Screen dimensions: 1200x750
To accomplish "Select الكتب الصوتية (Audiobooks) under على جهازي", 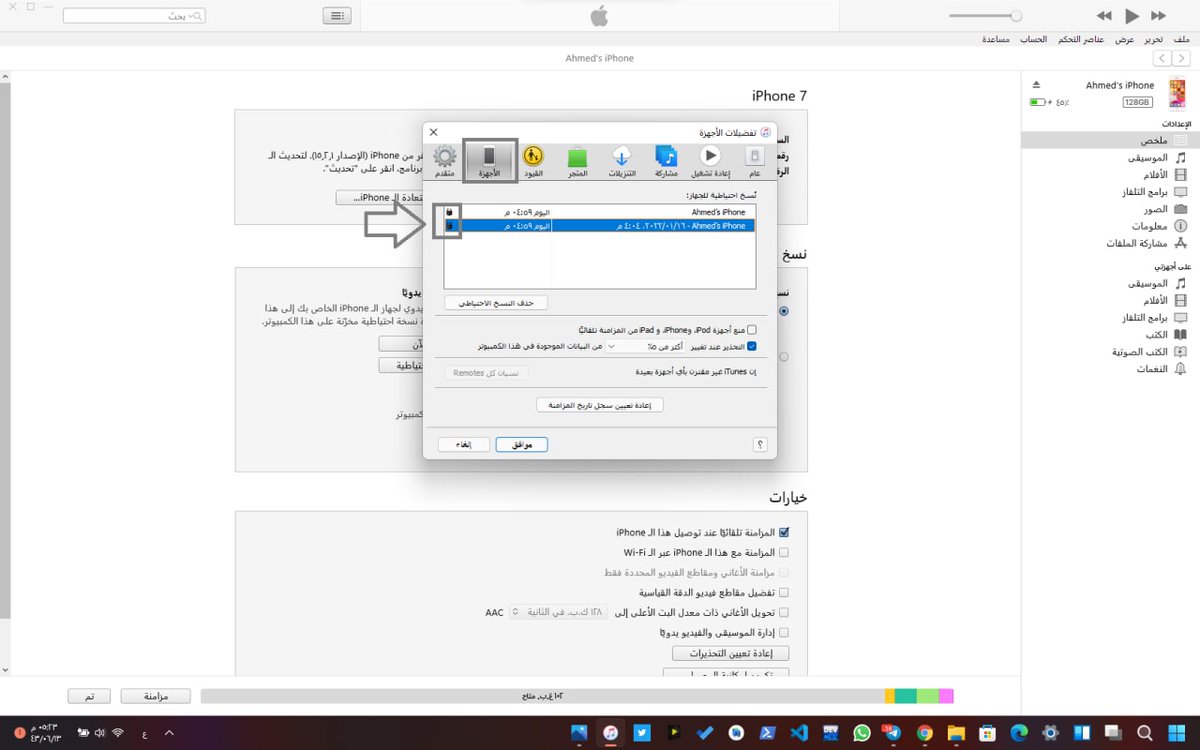I will (x=1110, y=352).
